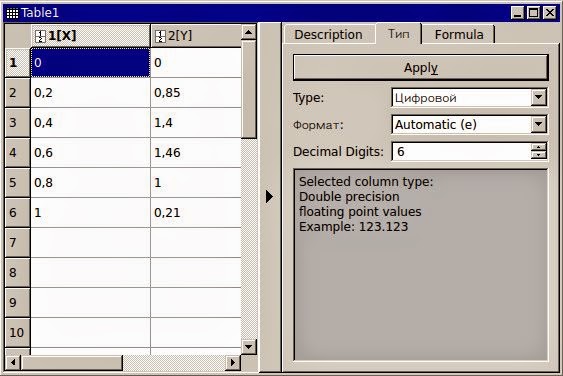Select the X cell in row 6

pyautogui.click(x=90, y=213)
